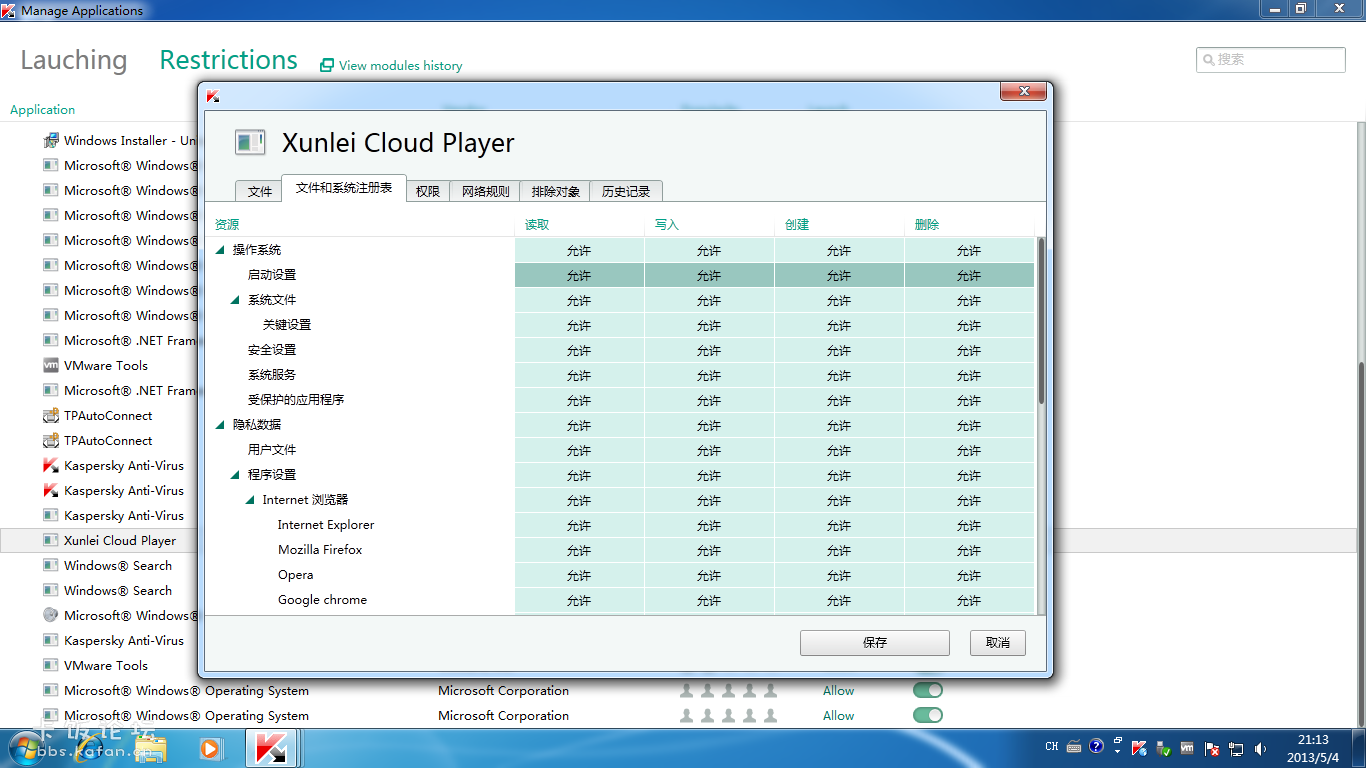The height and width of the screenshot is (768, 1366).
Task: Click the network connection tray icon
Action: [x=1236, y=748]
